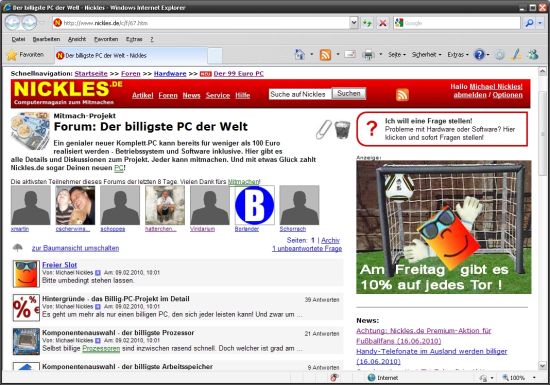Open the News link in header
550x385 pixels.
(191, 95)
